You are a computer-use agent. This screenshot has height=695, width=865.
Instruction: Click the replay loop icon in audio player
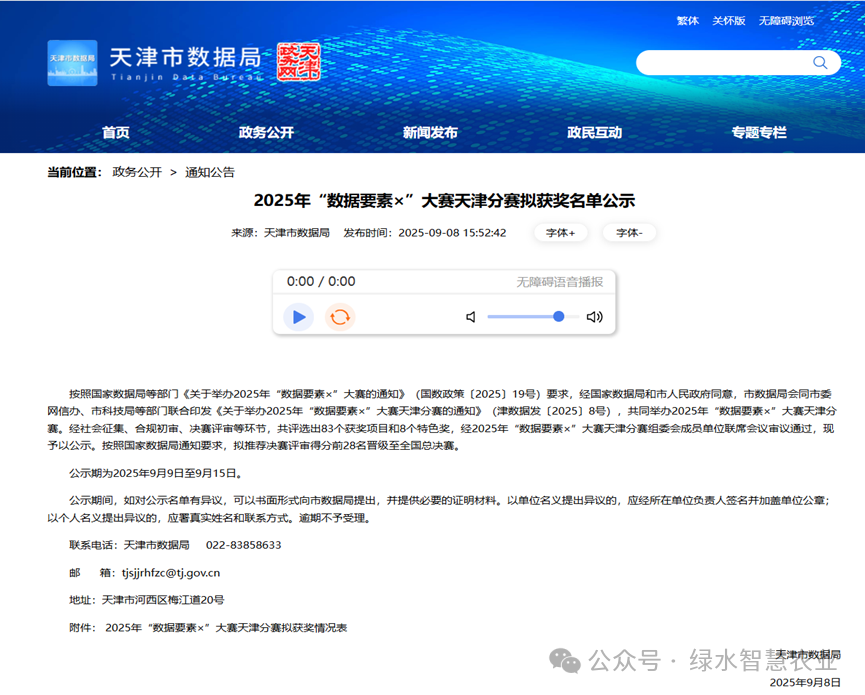pos(340,316)
